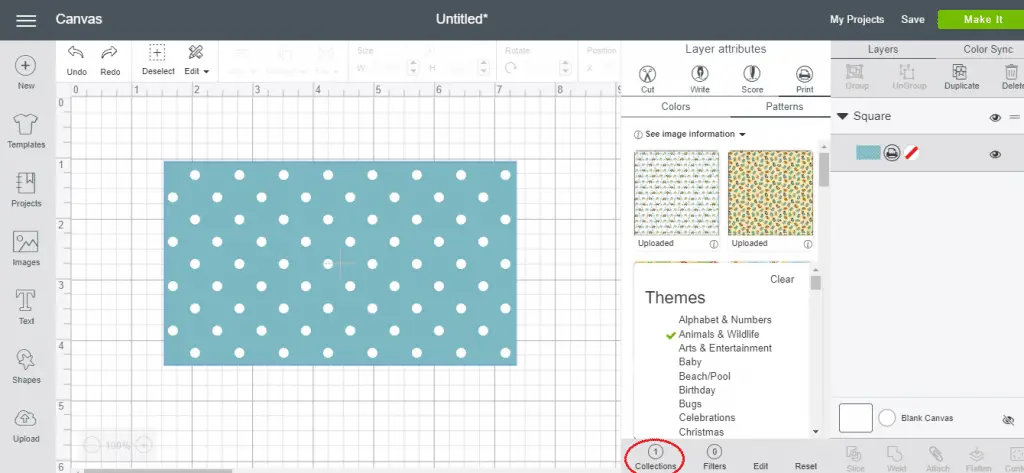Hide the Square layer group
The image size is (1024, 473).
tap(995, 117)
